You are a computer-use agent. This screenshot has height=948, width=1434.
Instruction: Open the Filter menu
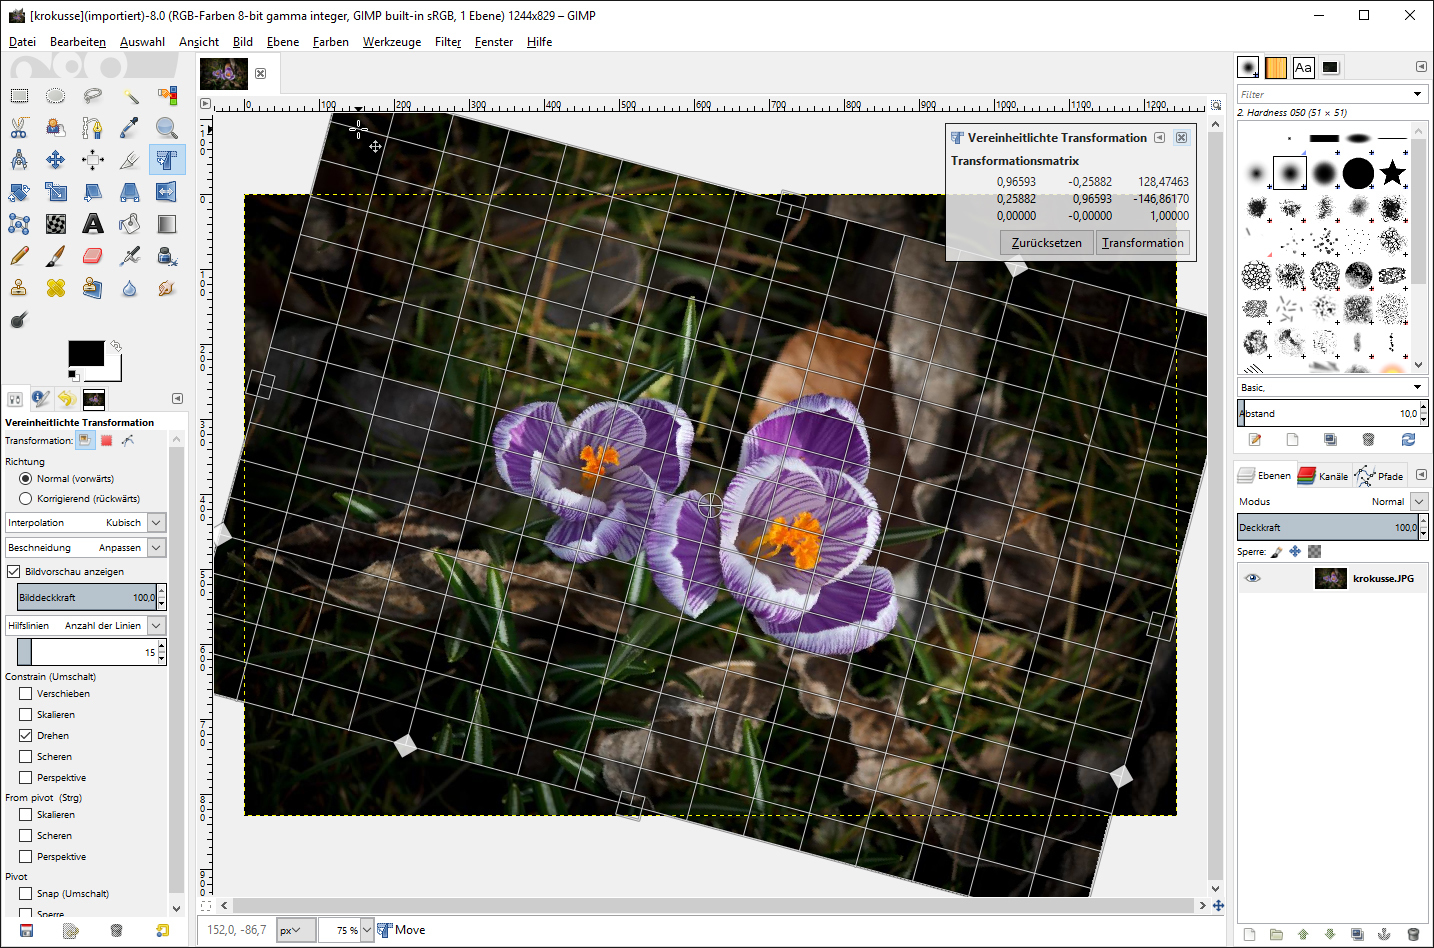click(447, 42)
